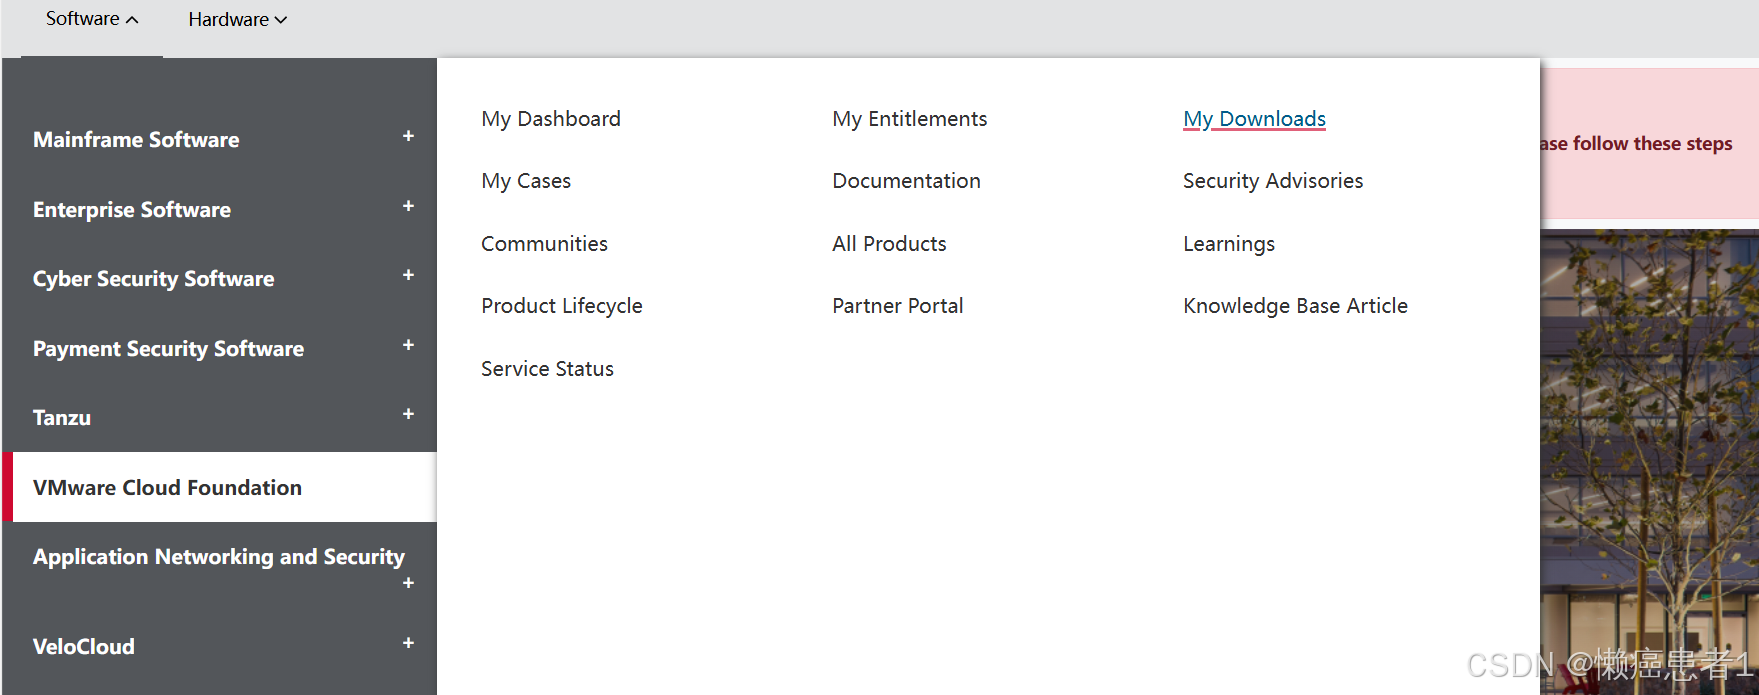Browse All Products link
Screen dimensions: 1759x695
tap(889, 244)
